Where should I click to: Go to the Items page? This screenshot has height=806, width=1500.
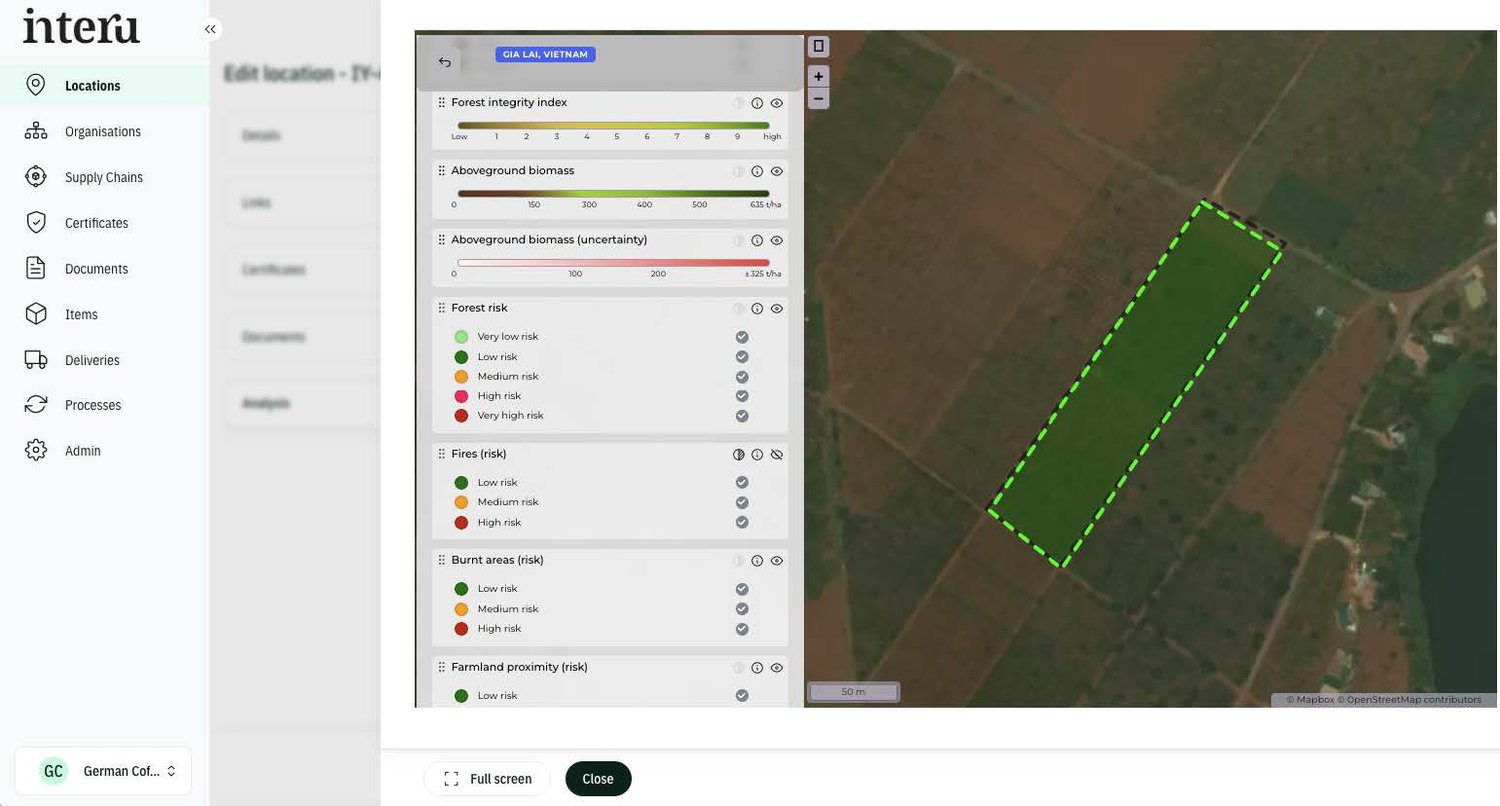(104, 314)
